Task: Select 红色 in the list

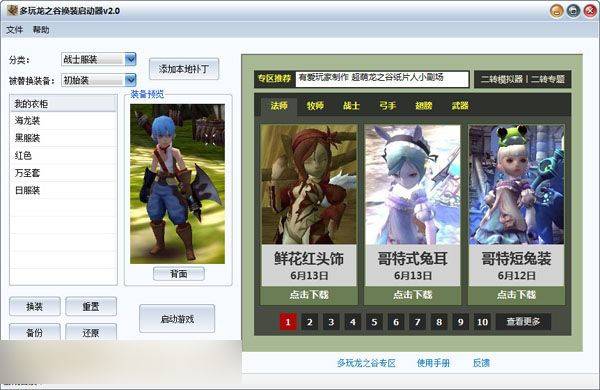Action: pyautogui.click(x=64, y=155)
